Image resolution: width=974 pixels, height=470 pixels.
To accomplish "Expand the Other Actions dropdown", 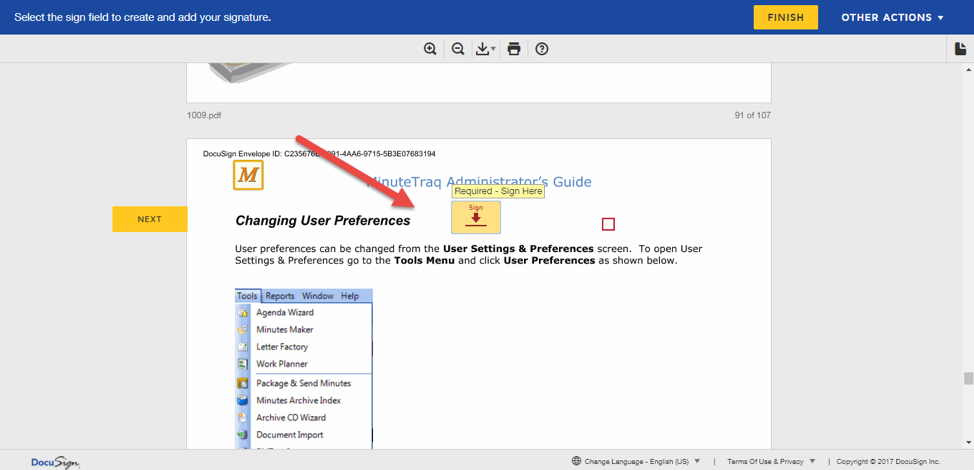I will [x=892, y=17].
